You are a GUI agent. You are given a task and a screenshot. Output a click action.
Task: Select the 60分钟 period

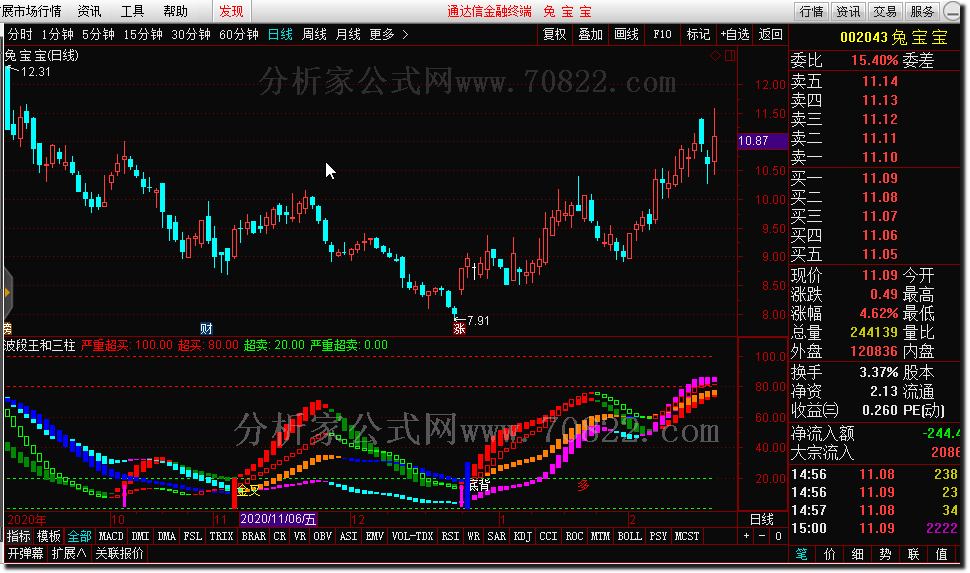[239, 35]
